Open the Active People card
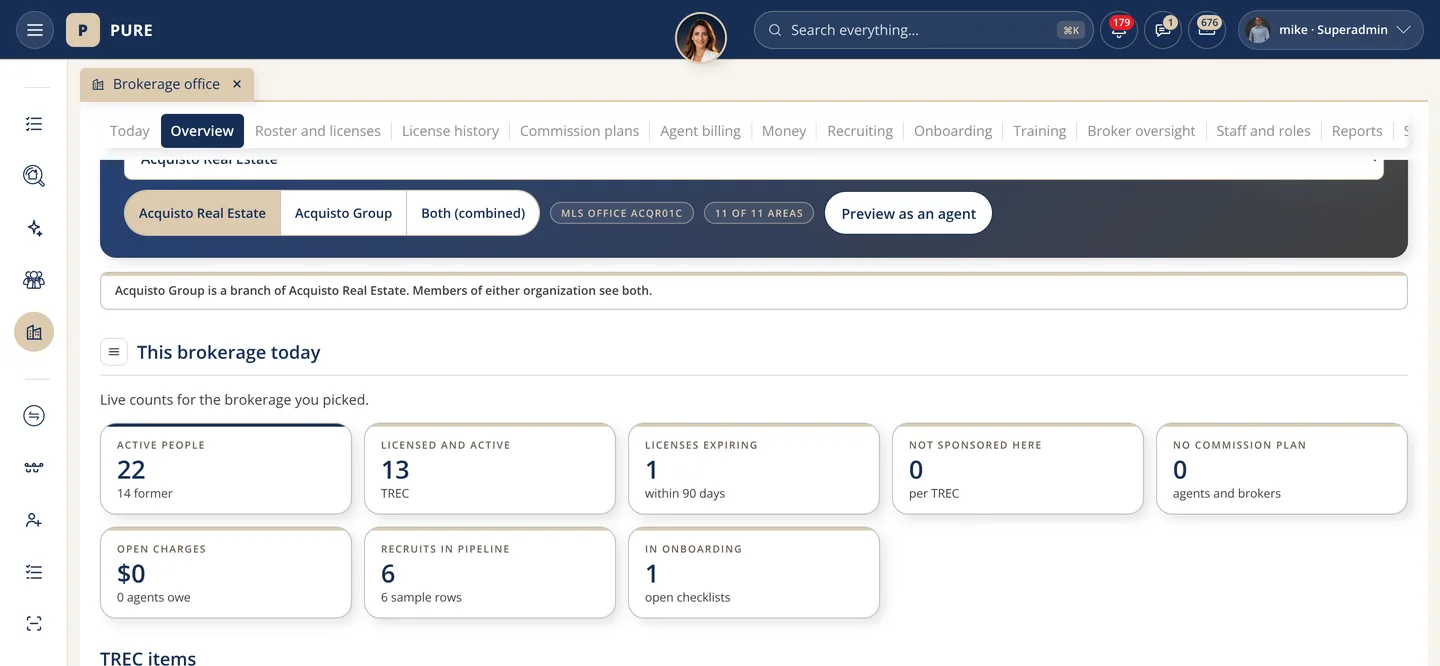Screen dimensions: 1440x666 tap(226, 469)
